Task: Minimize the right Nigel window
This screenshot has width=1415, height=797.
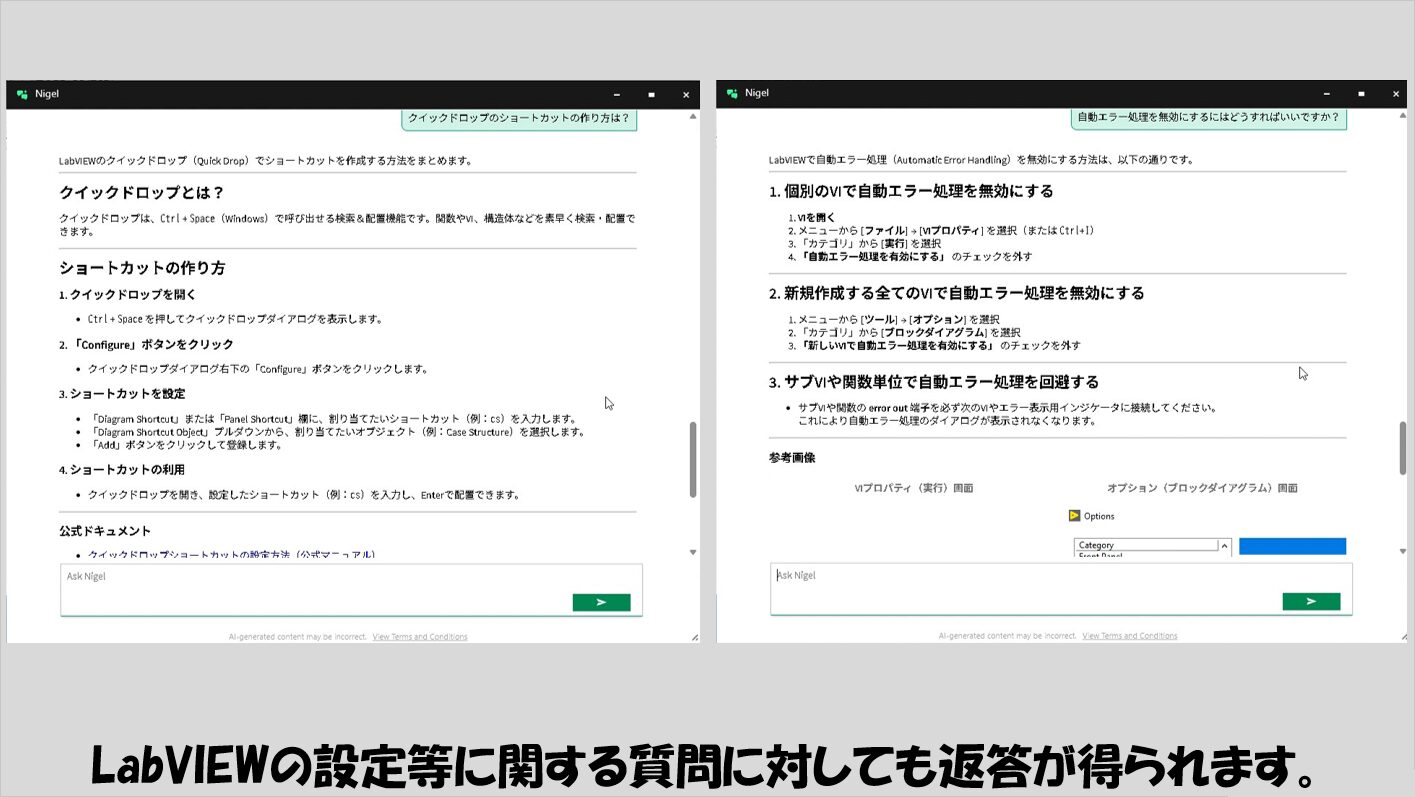Action: coord(1327,94)
